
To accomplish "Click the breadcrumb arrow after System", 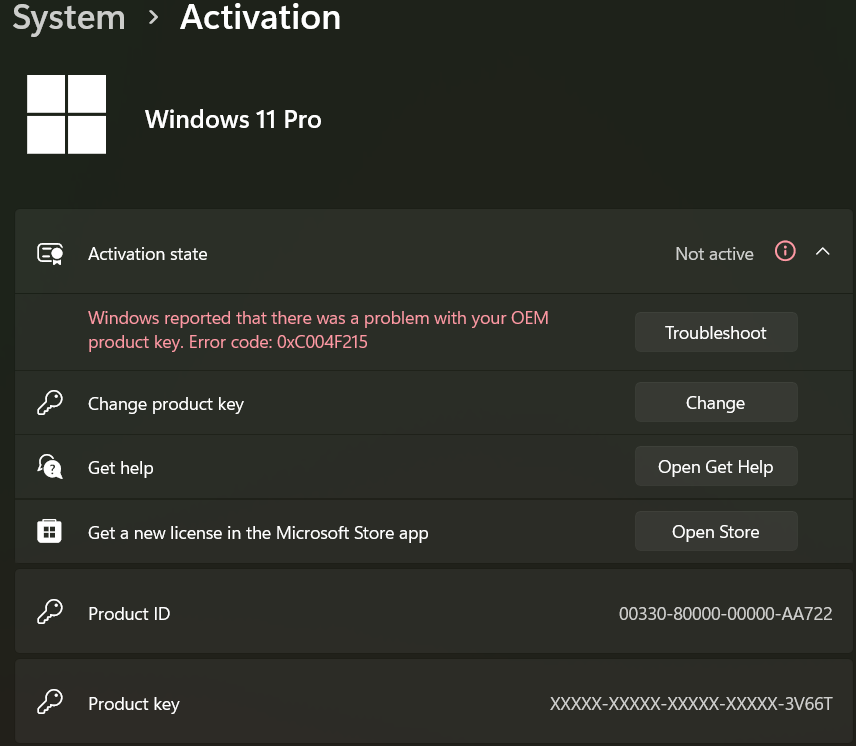I will pyautogui.click(x=153, y=18).
